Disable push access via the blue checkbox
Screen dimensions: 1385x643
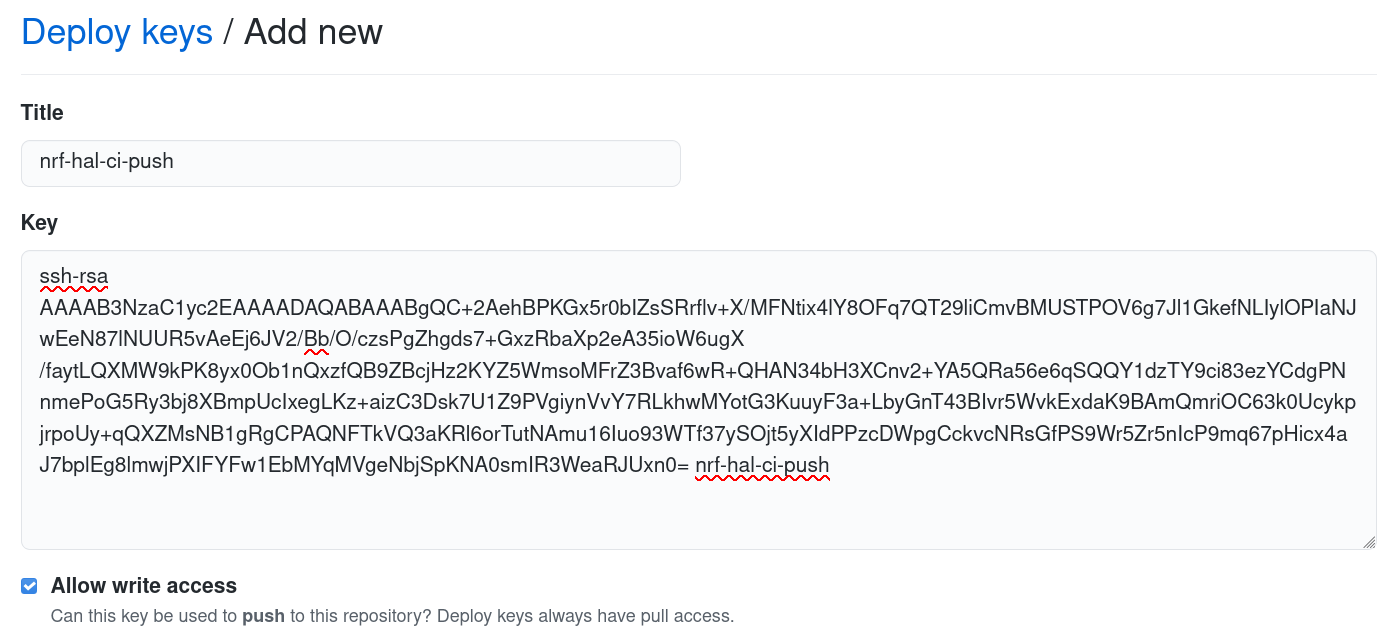29,585
